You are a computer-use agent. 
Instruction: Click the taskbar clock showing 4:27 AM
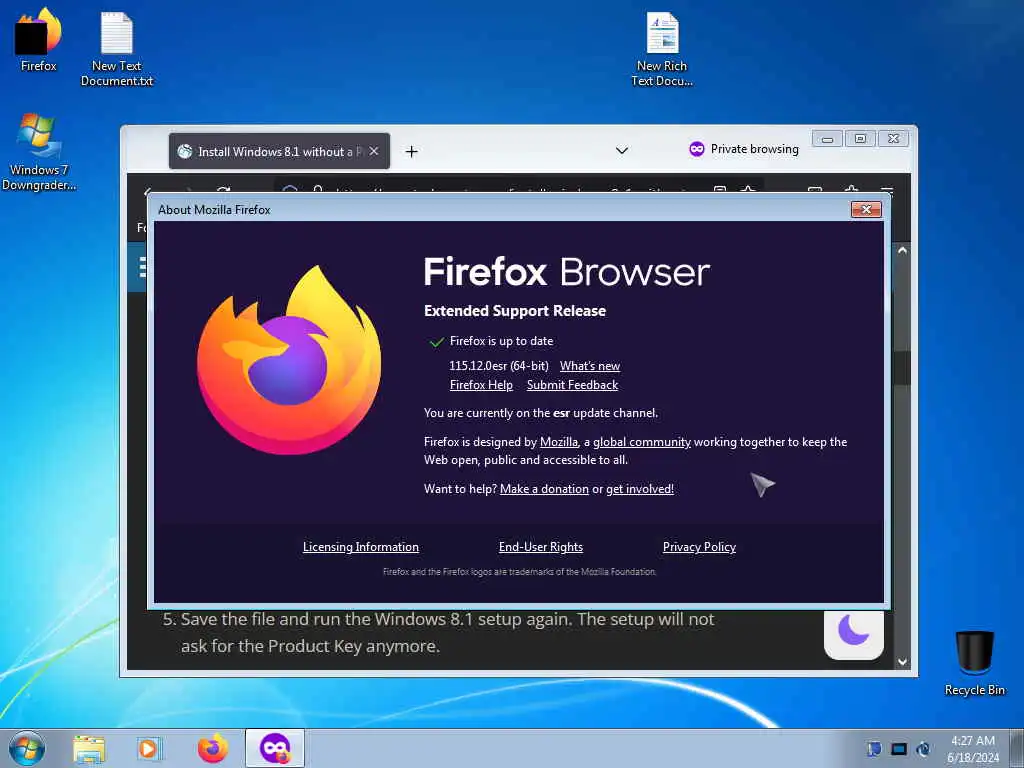pyautogui.click(x=973, y=748)
